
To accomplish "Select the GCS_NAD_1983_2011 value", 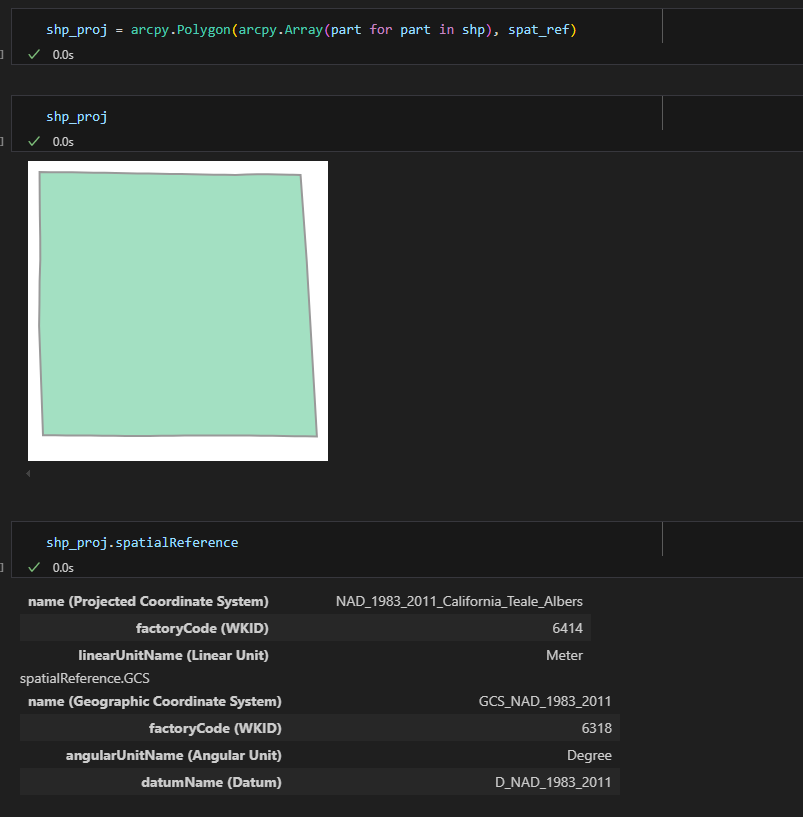I will 545,701.
